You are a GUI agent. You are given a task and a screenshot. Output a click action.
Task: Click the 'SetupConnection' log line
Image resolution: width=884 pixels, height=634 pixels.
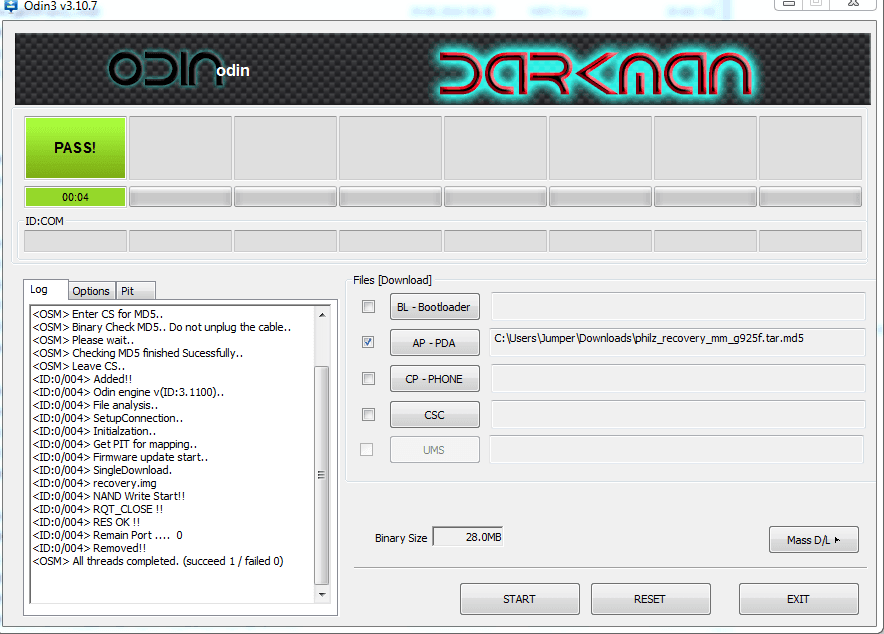click(108, 419)
